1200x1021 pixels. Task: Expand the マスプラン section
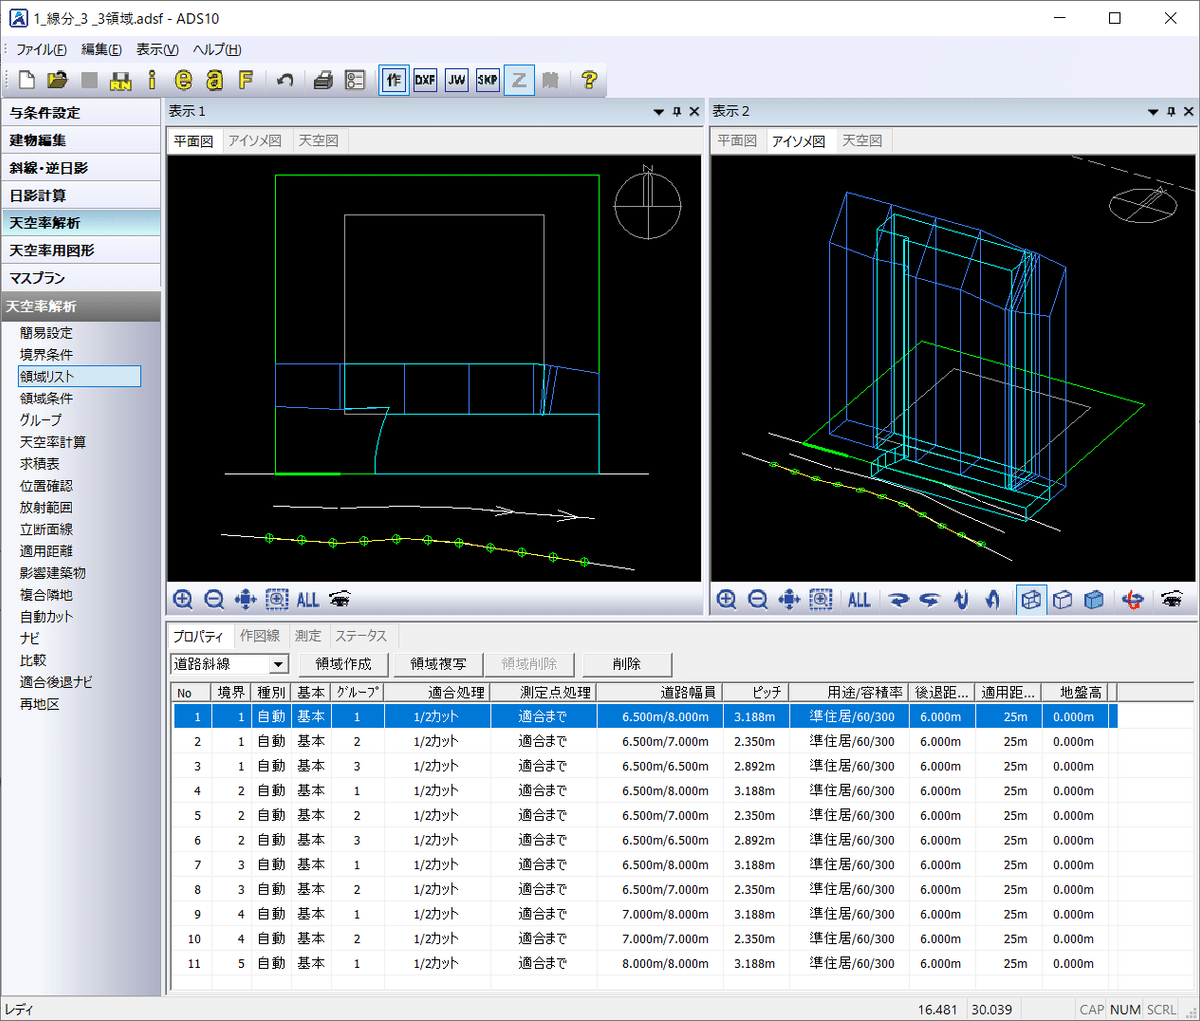click(80, 278)
